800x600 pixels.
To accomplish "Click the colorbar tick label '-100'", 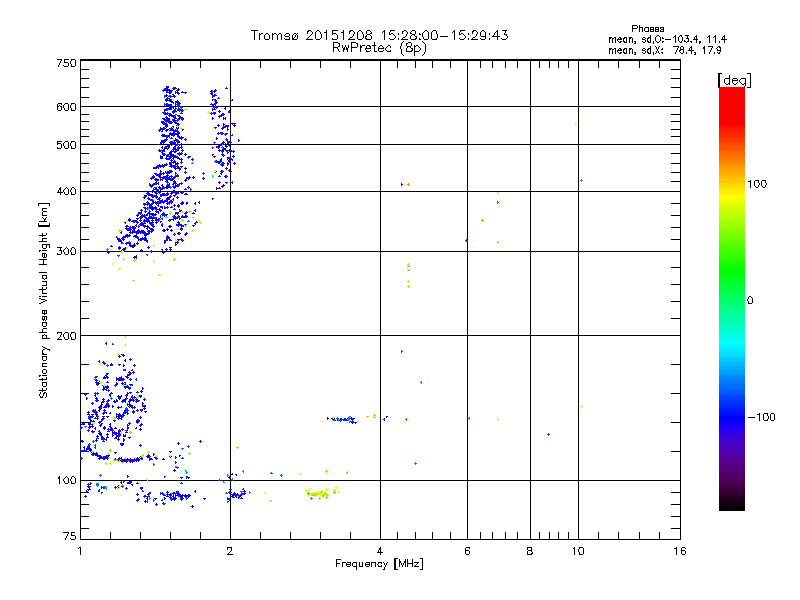I will pos(762,417).
